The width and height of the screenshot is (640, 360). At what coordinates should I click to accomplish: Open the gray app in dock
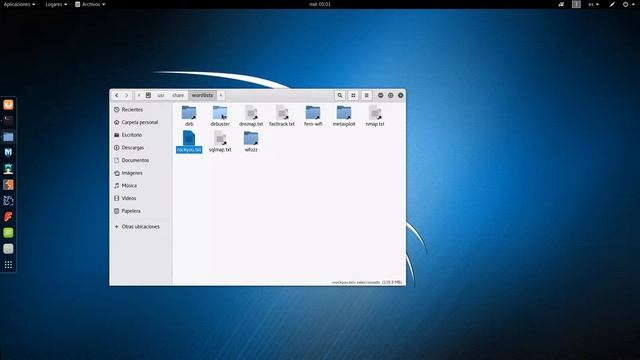[8, 249]
